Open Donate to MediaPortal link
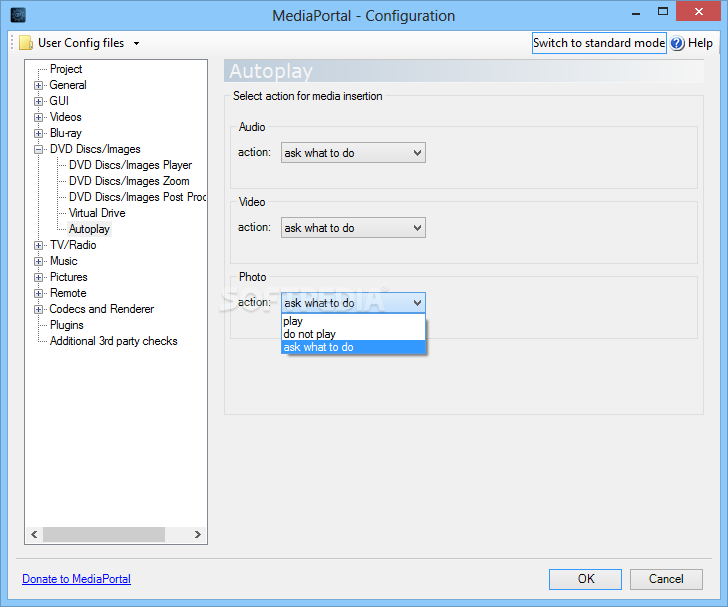The width and height of the screenshot is (728, 607). (77, 579)
